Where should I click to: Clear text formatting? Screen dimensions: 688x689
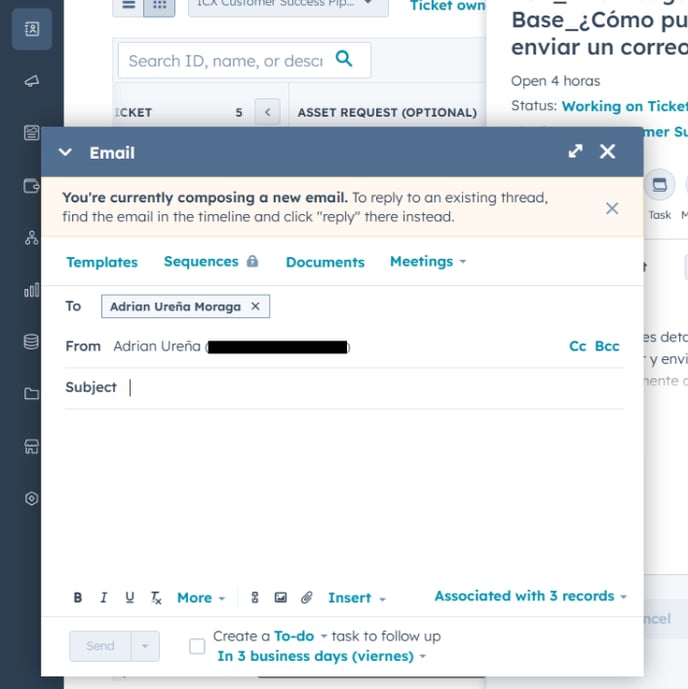click(x=156, y=598)
